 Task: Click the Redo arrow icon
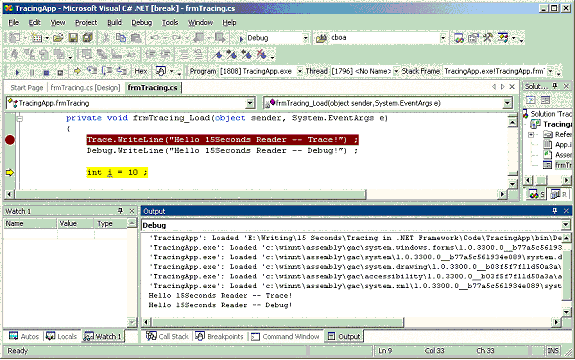pyautogui.click(x=176, y=38)
